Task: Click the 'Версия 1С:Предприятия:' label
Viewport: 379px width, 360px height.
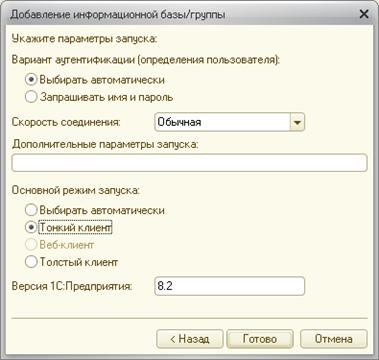Action: pyautogui.click(x=72, y=286)
